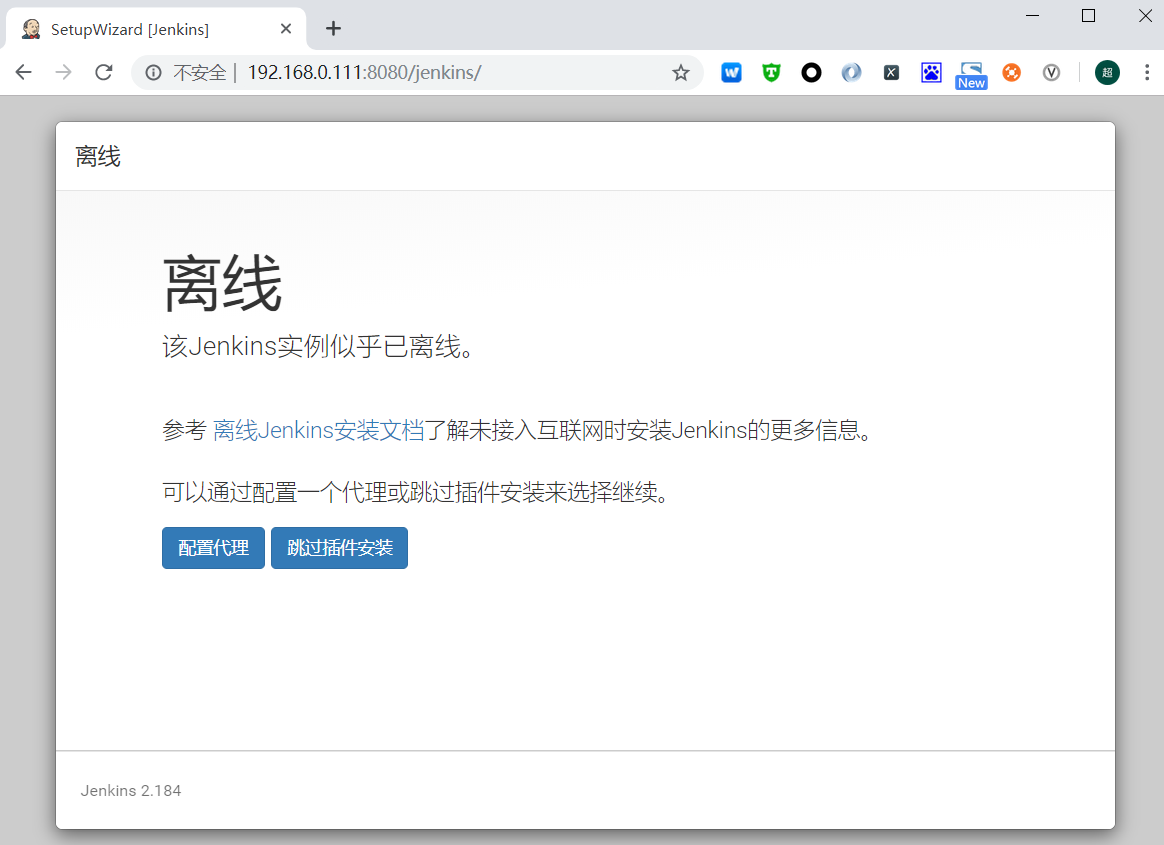Click the green shield extension icon

[x=771, y=72]
